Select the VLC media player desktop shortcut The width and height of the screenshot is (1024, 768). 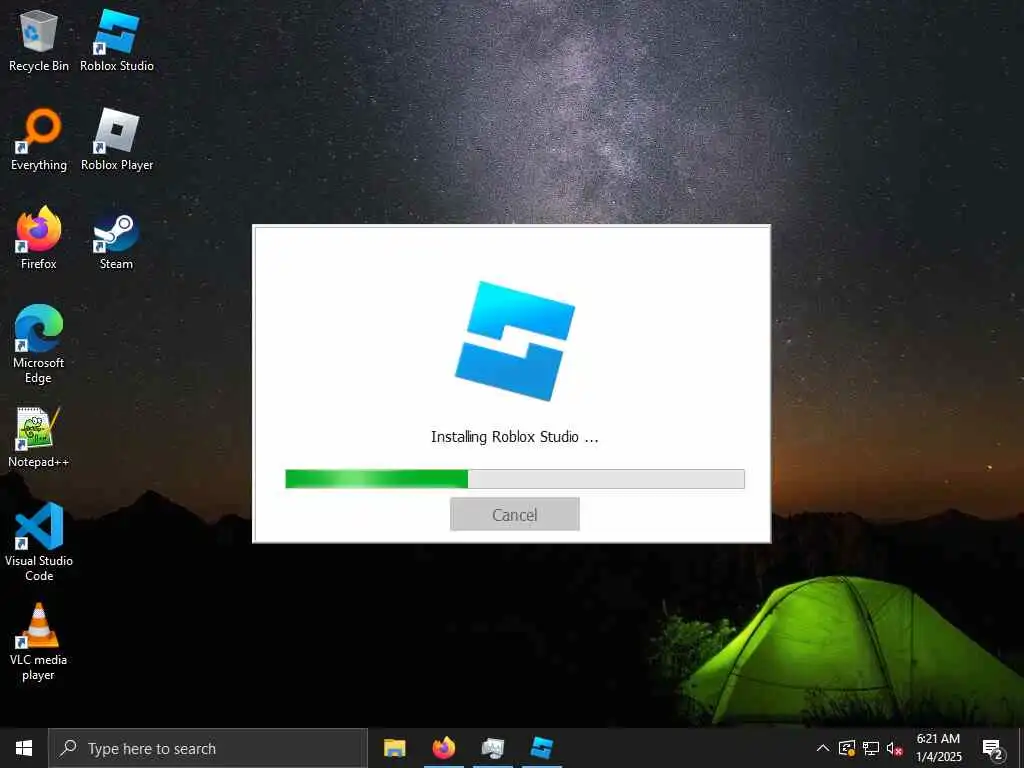(39, 642)
